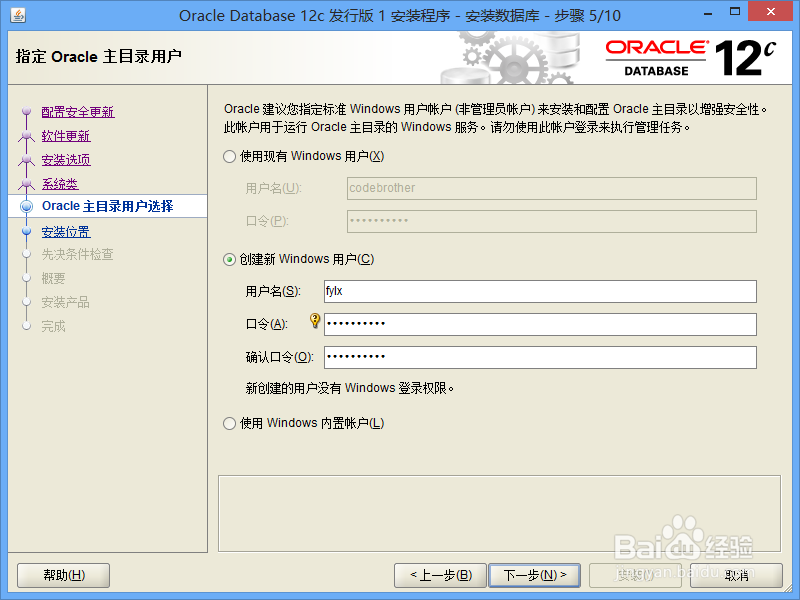The height and width of the screenshot is (600, 800).
Task: Go to the 软件更新 step
Action: tap(66, 136)
